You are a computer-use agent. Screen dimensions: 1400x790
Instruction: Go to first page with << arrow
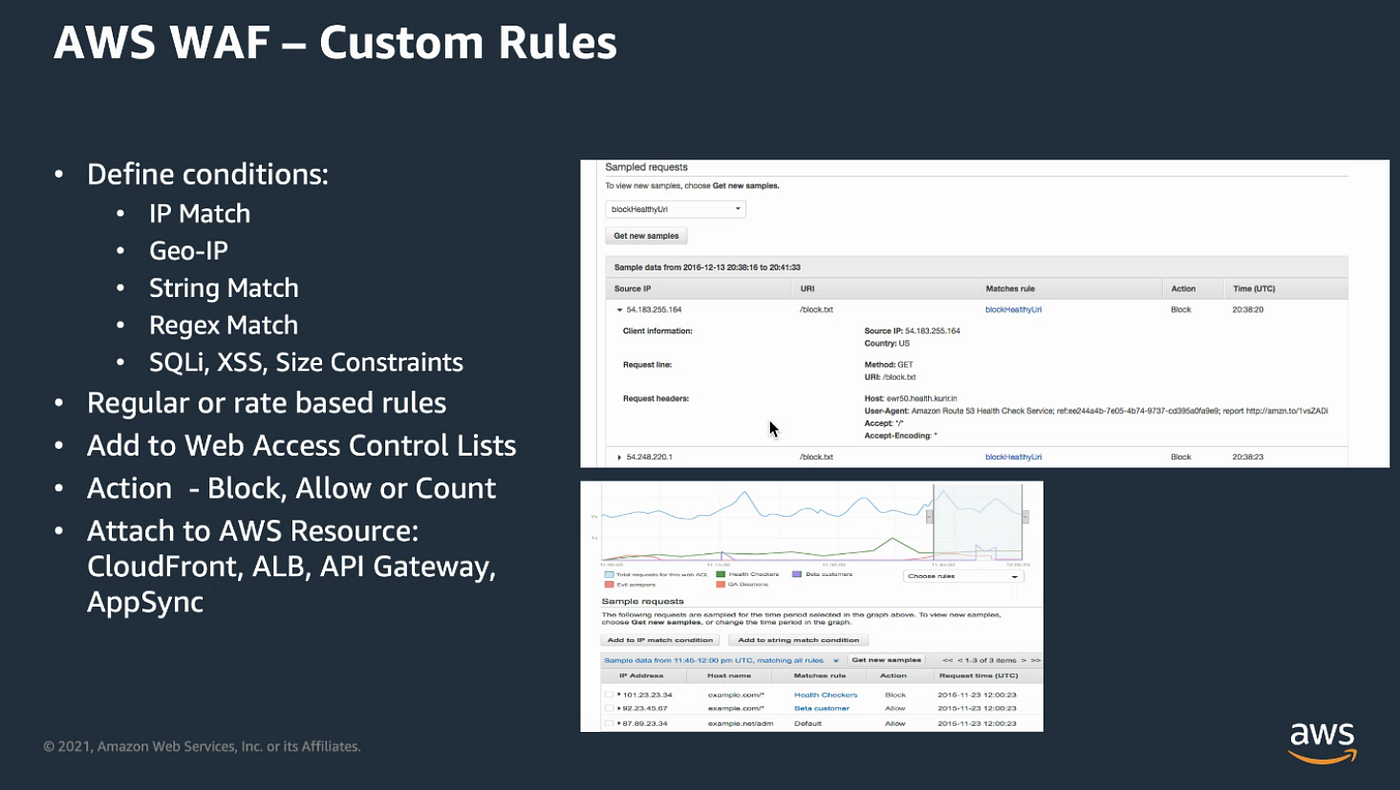[x=947, y=660]
